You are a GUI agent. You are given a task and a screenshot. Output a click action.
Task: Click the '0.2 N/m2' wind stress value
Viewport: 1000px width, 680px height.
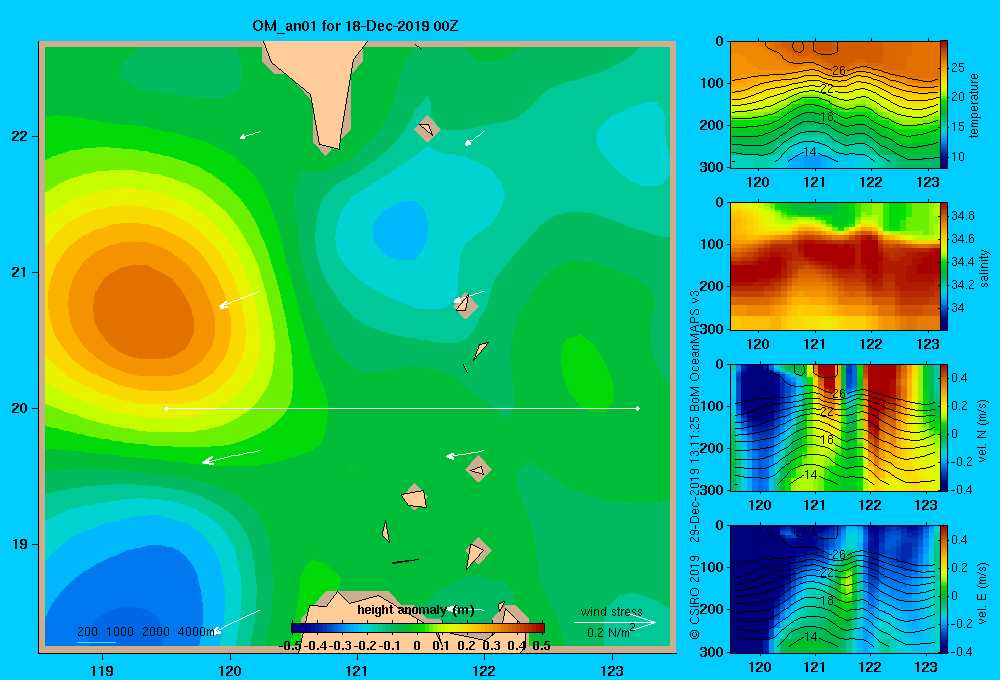pos(611,632)
